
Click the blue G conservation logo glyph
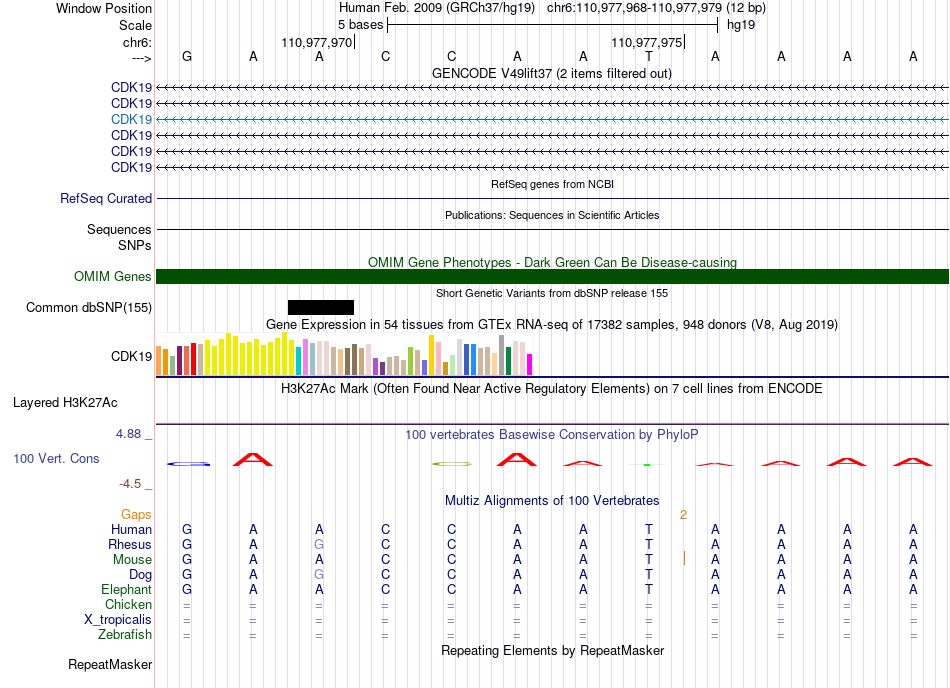(x=188, y=464)
